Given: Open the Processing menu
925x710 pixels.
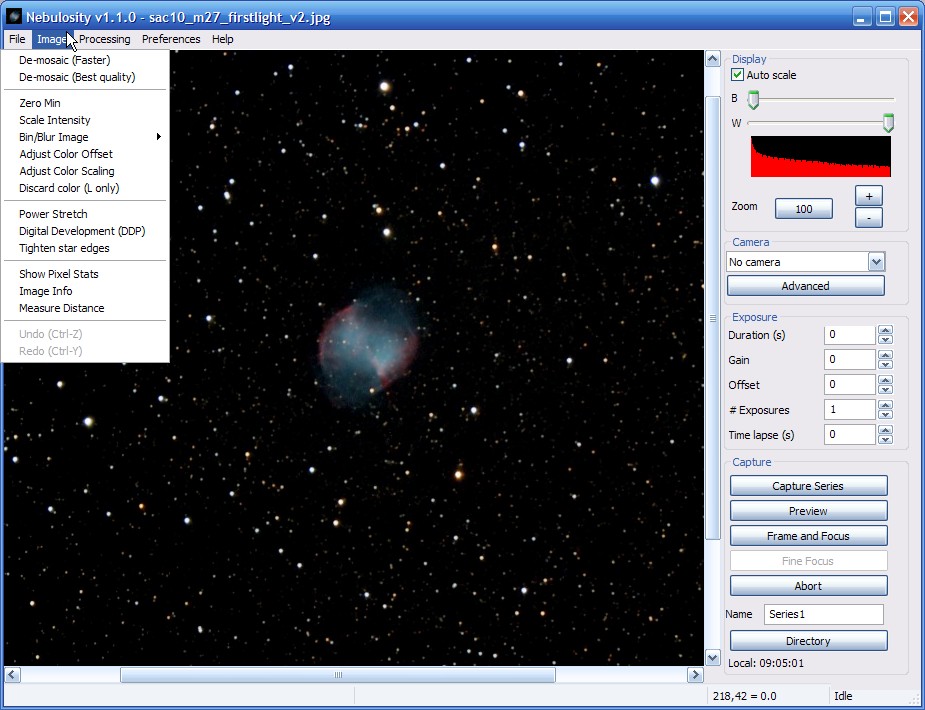Looking at the screenshot, I should point(105,39).
